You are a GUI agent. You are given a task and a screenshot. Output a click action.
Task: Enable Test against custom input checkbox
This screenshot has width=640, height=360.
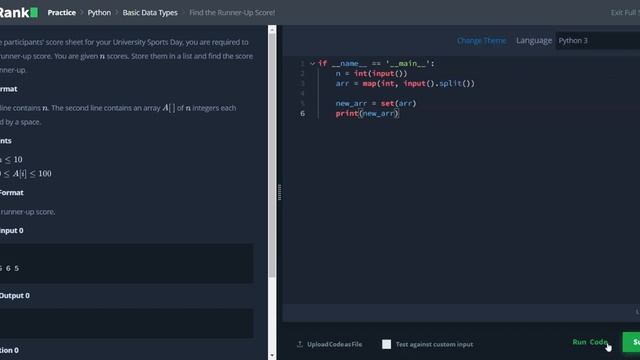[387, 344]
